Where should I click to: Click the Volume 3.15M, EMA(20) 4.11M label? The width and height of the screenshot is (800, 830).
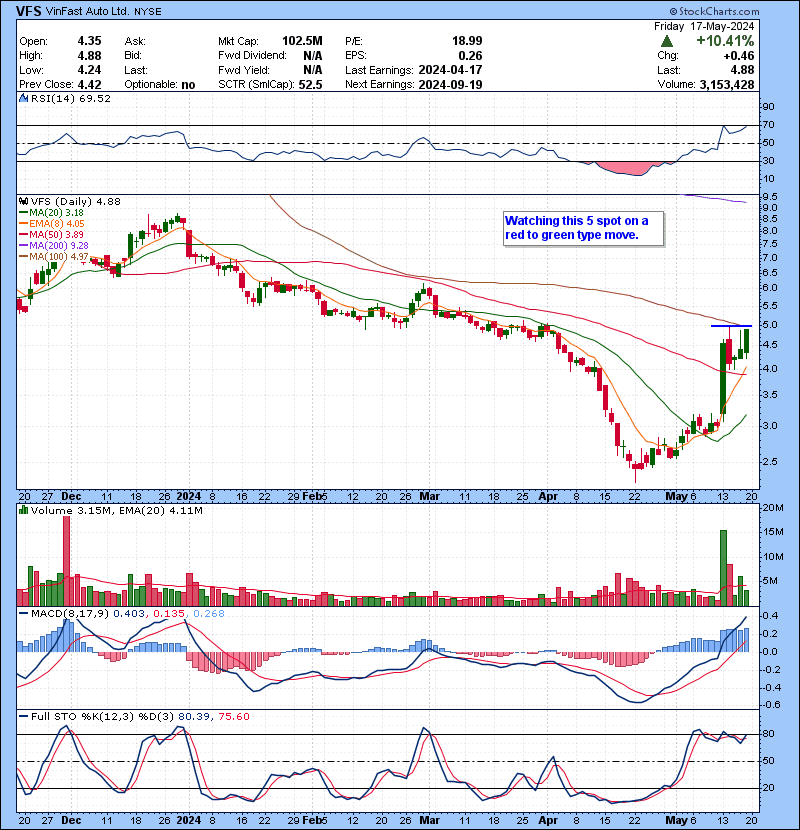[x=116, y=510]
